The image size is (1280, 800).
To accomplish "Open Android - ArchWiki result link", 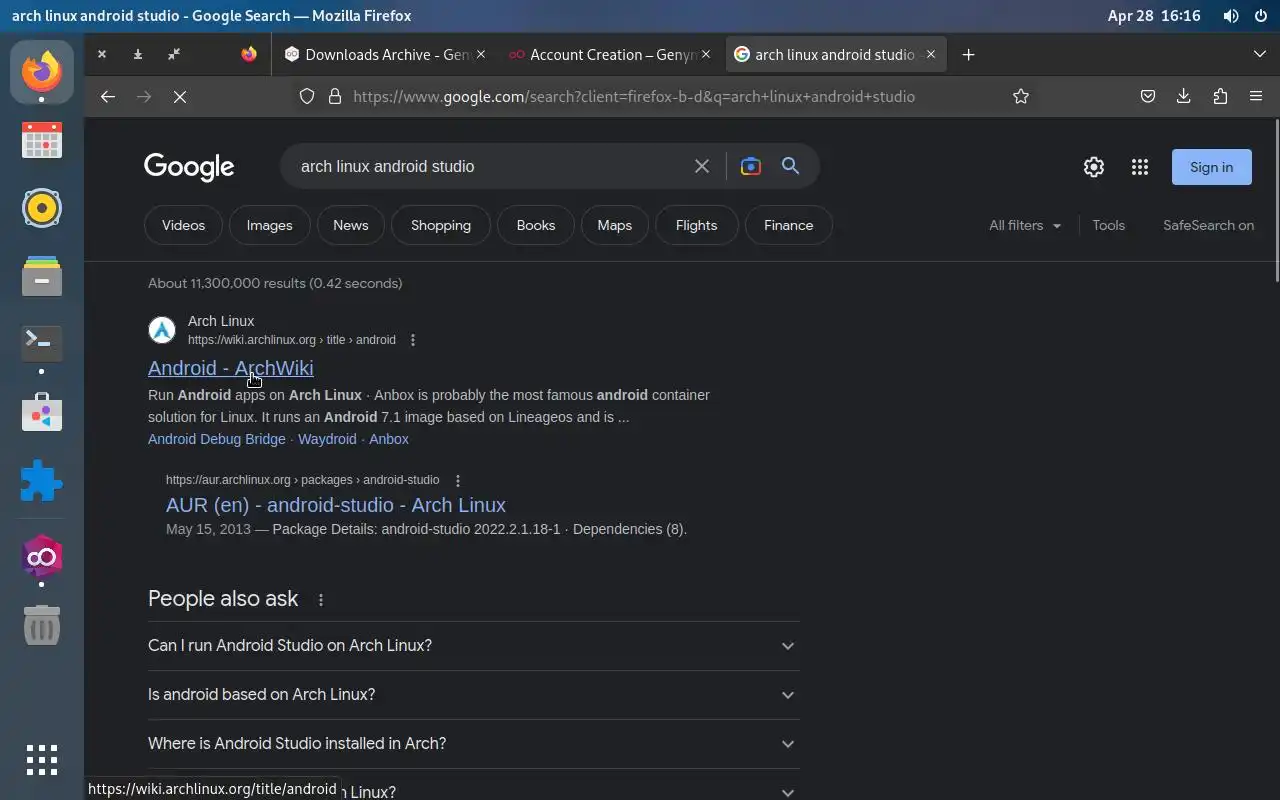I will click(x=231, y=368).
